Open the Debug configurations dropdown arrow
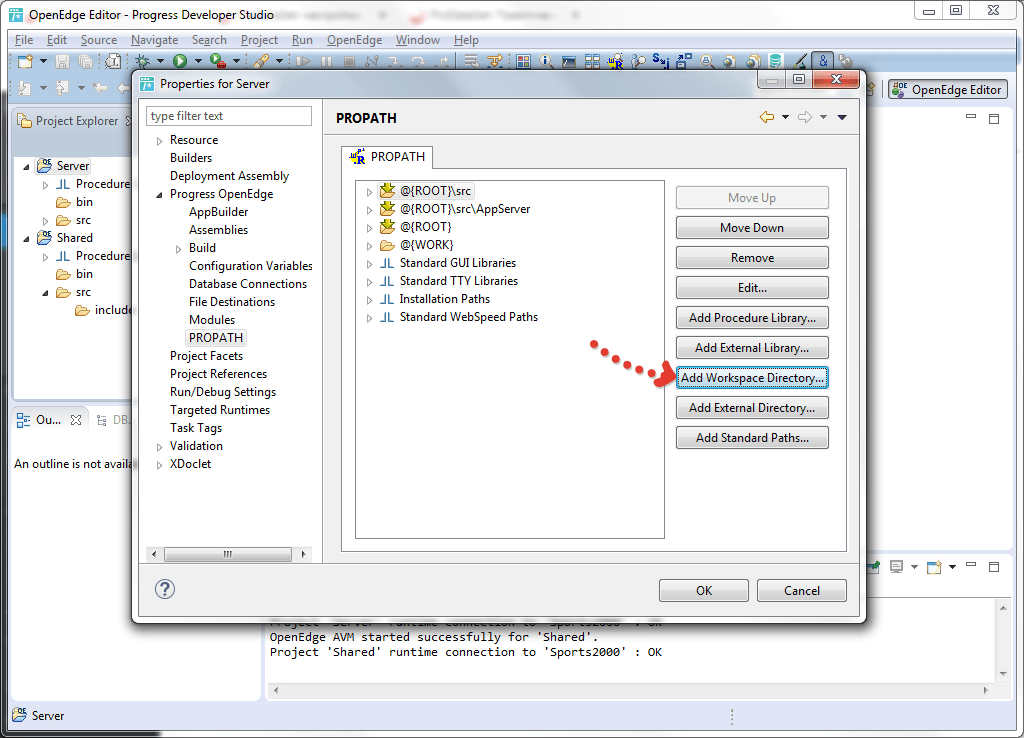This screenshot has width=1024, height=738. (x=160, y=61)
